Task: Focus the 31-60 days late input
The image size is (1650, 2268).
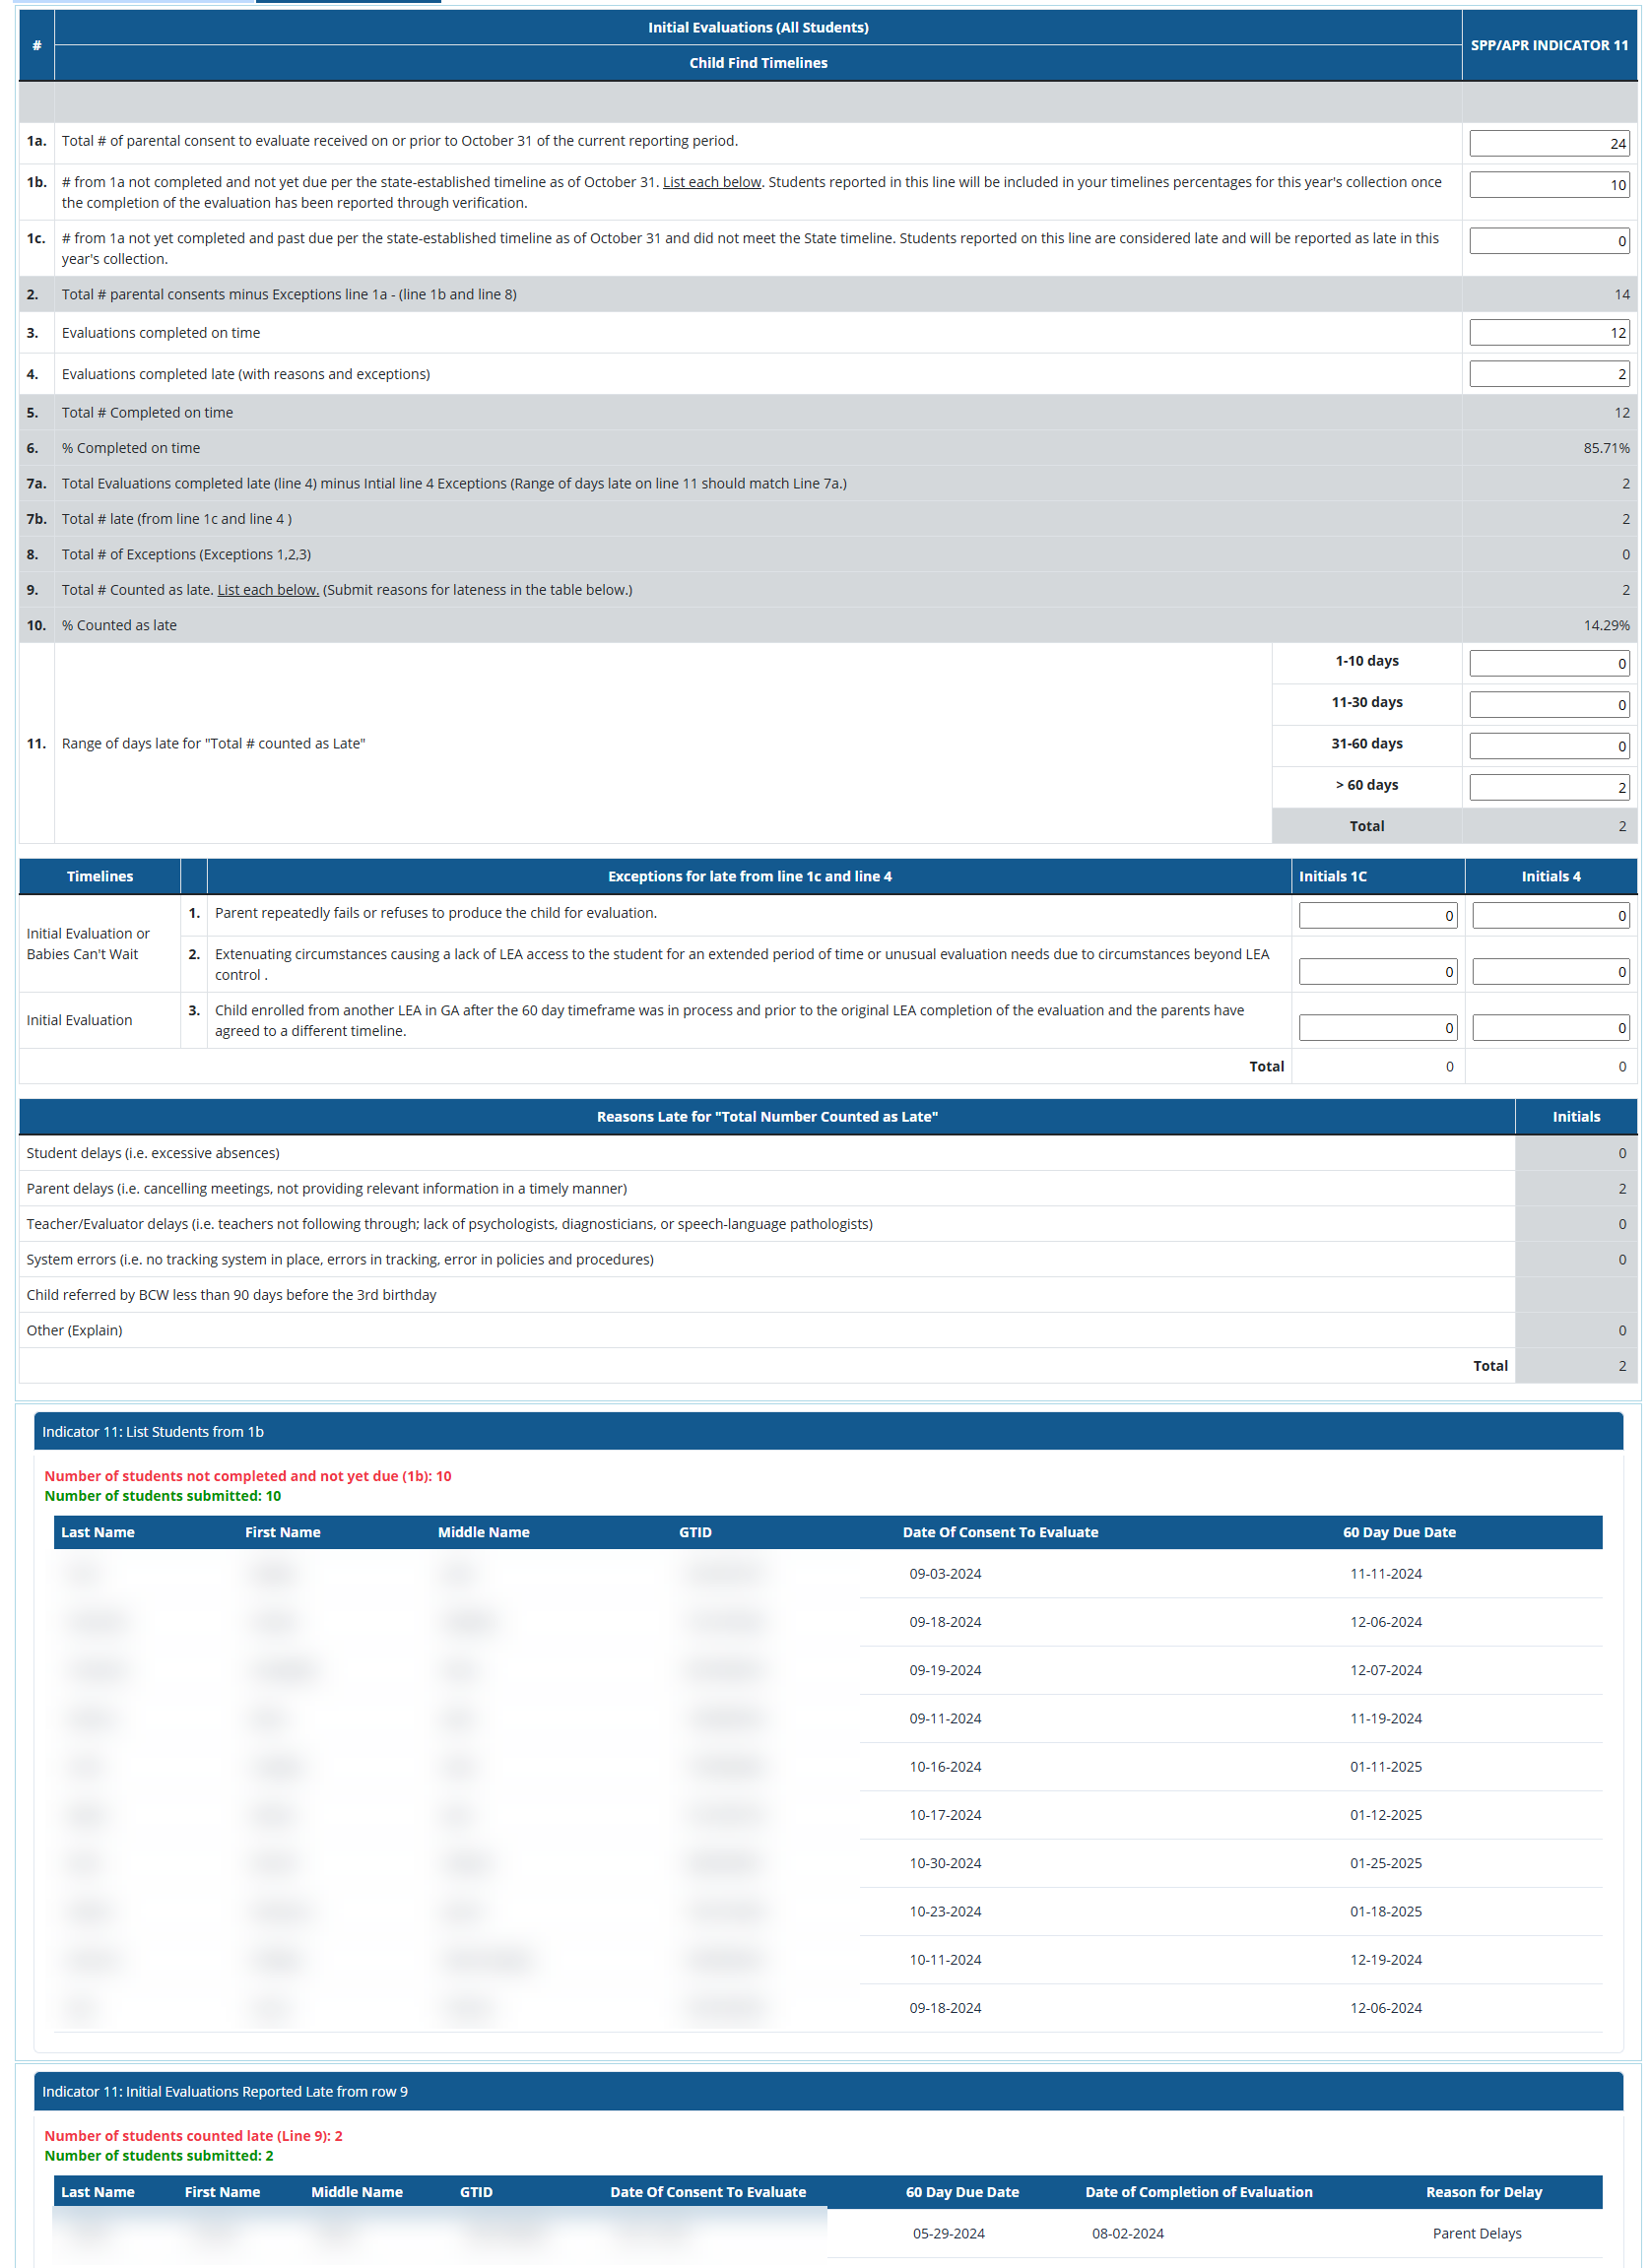Action: pos(1548,746)
